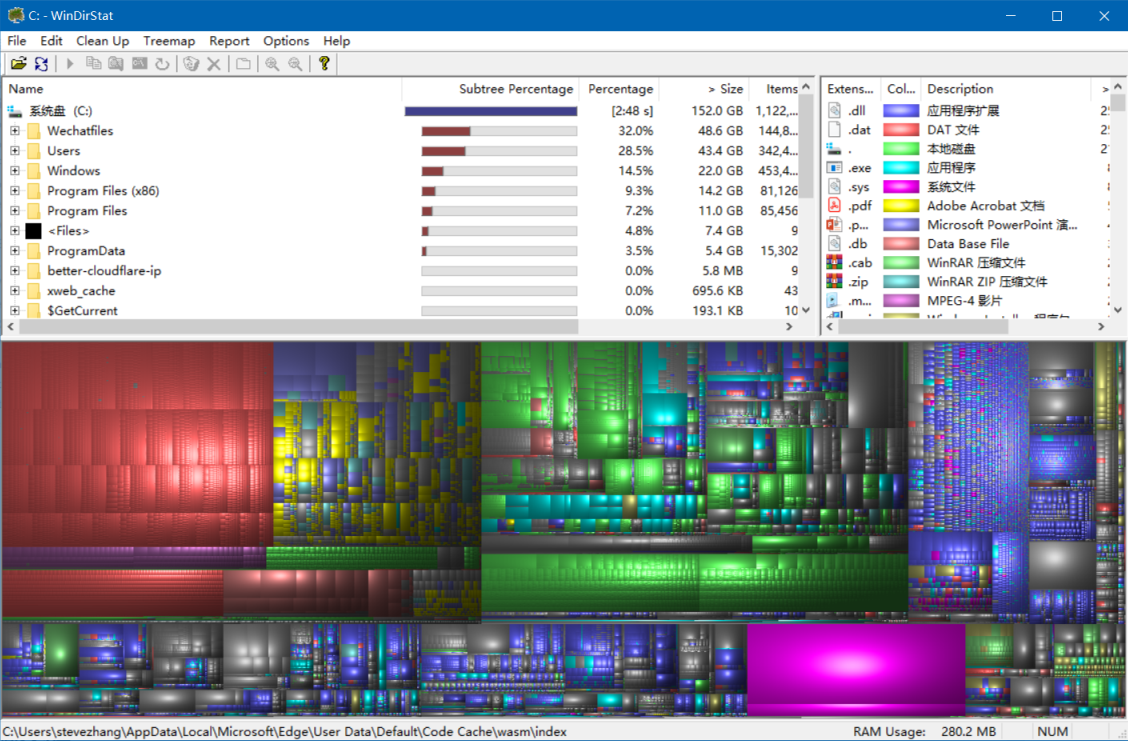
Task: Select the .zip WinRAR extension icon
Action: (835, 282)
